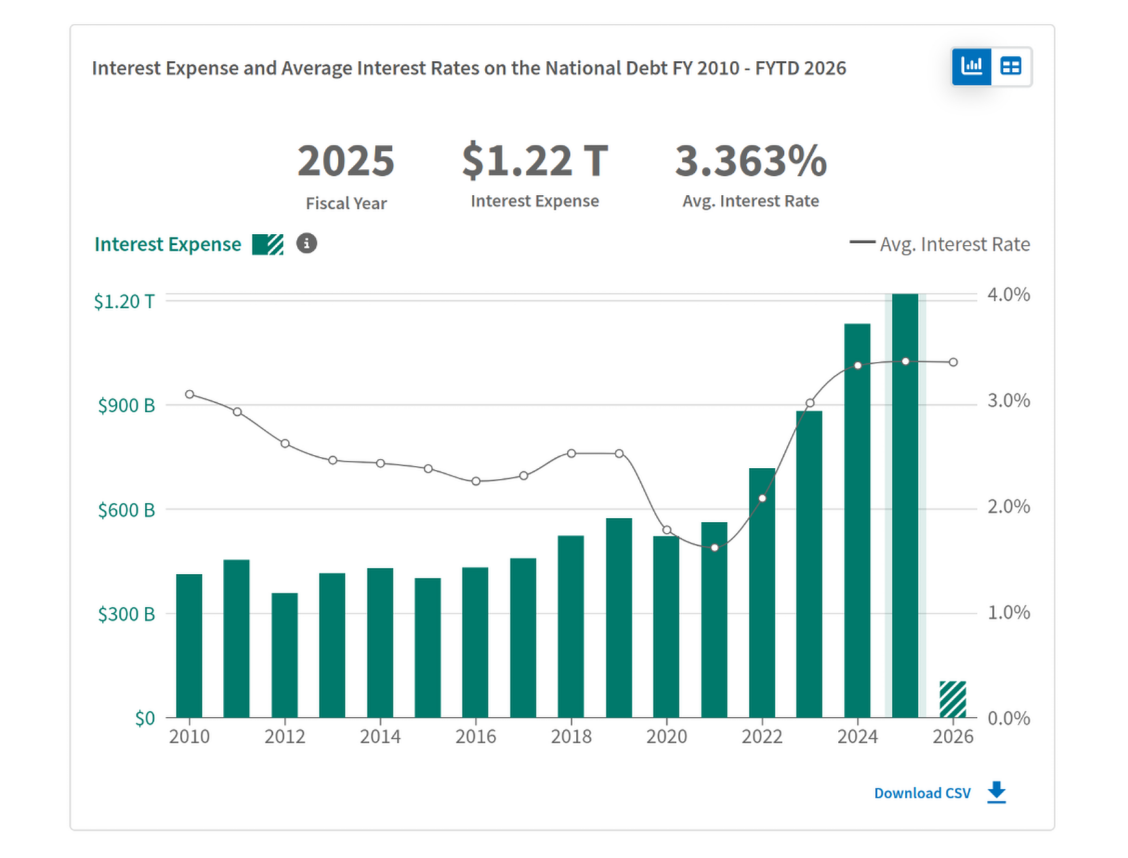Image resolution: width=1128 pixels, height=858 pixels.
Task: Click the $1.22 T interest expense value
Action: click(535, 160)
